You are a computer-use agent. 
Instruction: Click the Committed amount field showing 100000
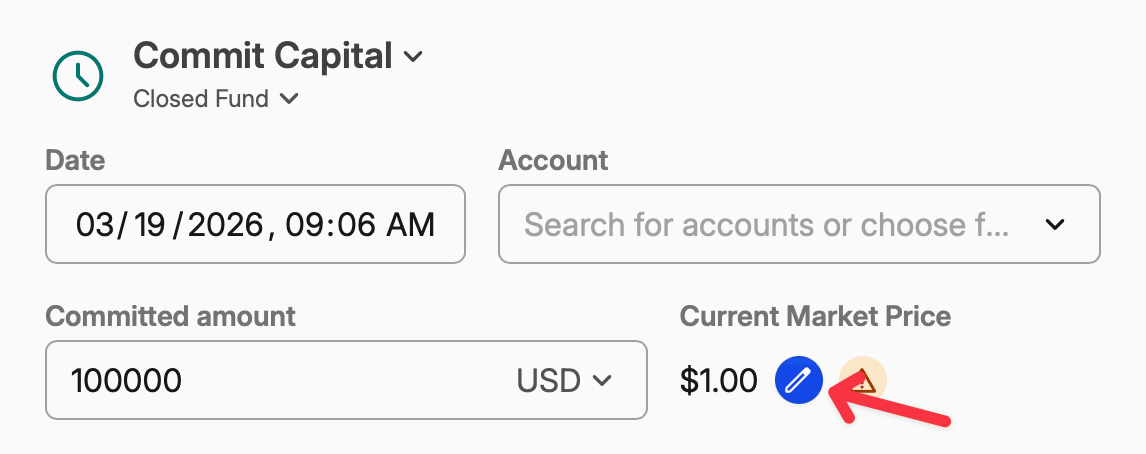(280, 380)
